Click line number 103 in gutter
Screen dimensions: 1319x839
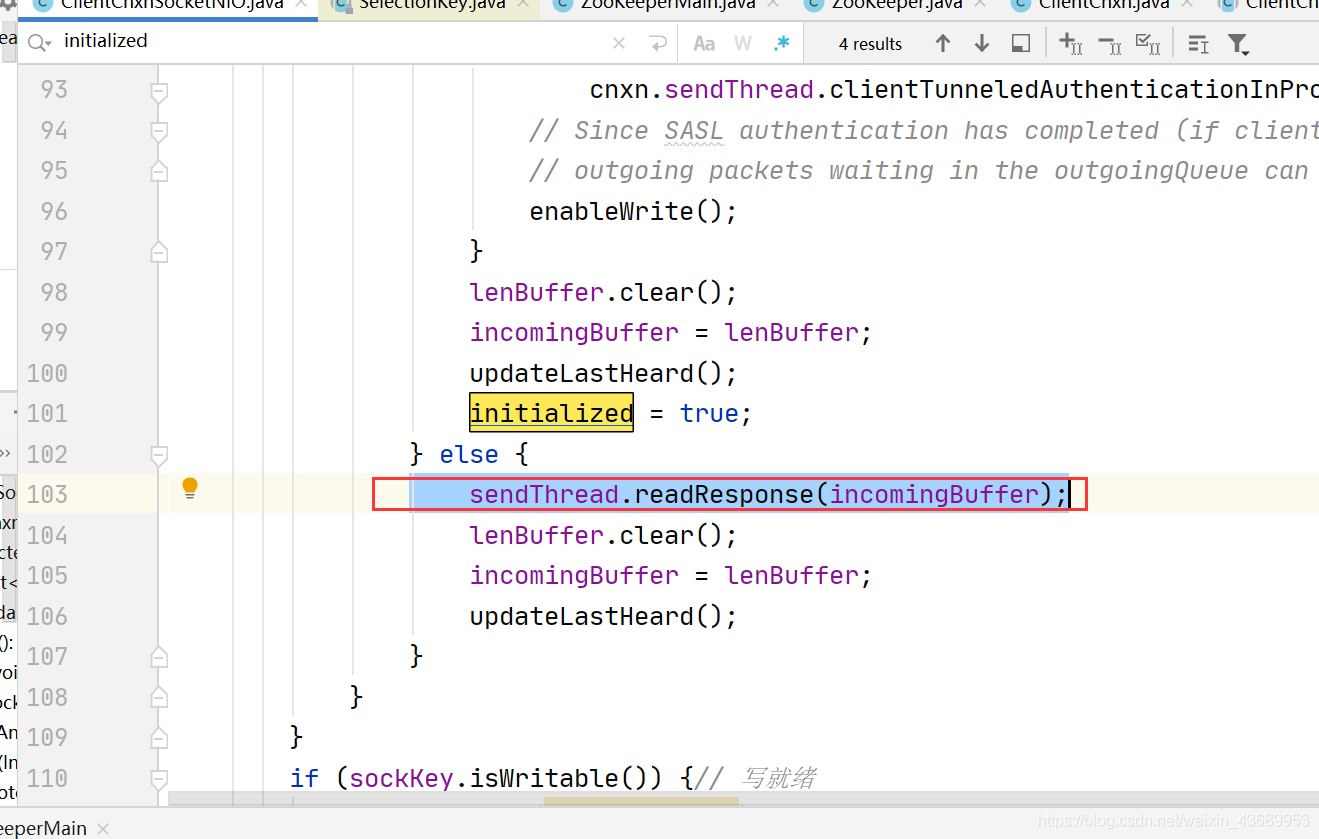pyautogui.click(x=47, y=494)
